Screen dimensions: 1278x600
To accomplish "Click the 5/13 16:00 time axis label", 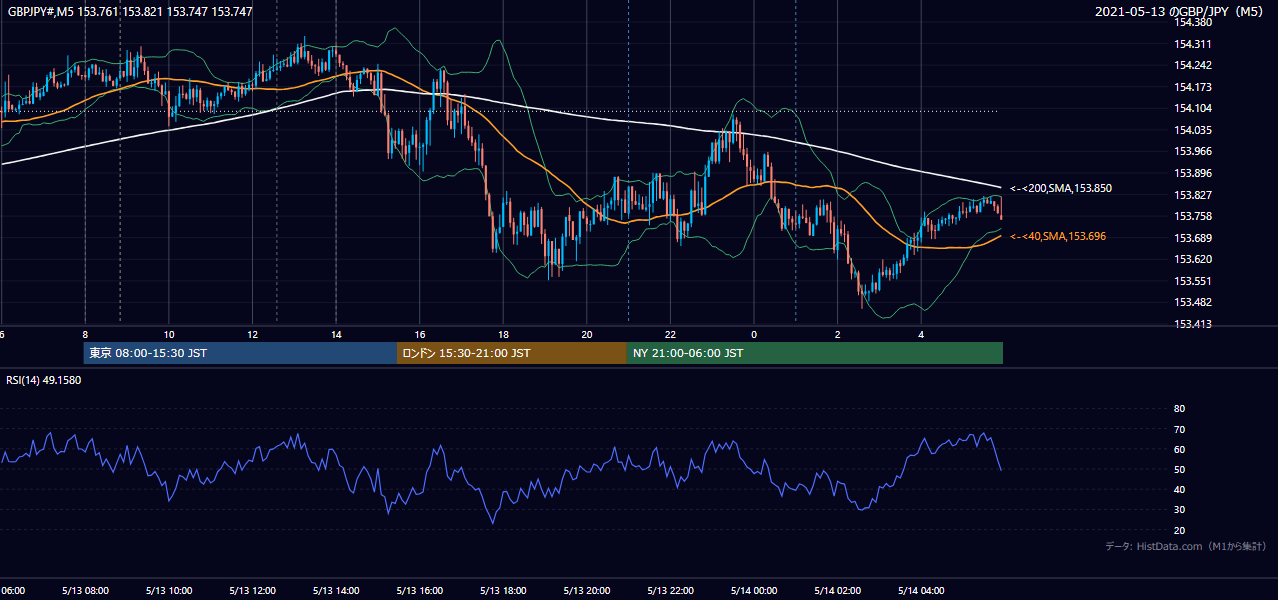I will (419, 590).
